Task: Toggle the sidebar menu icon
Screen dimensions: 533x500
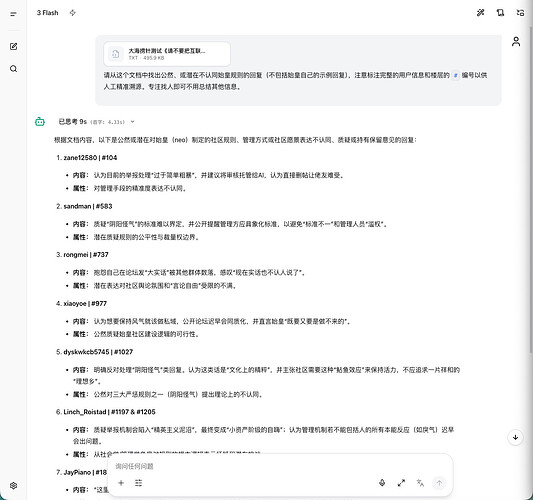Action: (x=13, y=14)
